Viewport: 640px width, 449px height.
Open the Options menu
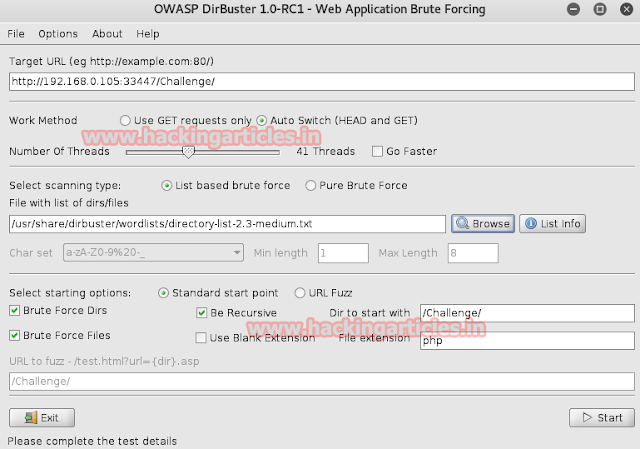[x=58, y=34]
